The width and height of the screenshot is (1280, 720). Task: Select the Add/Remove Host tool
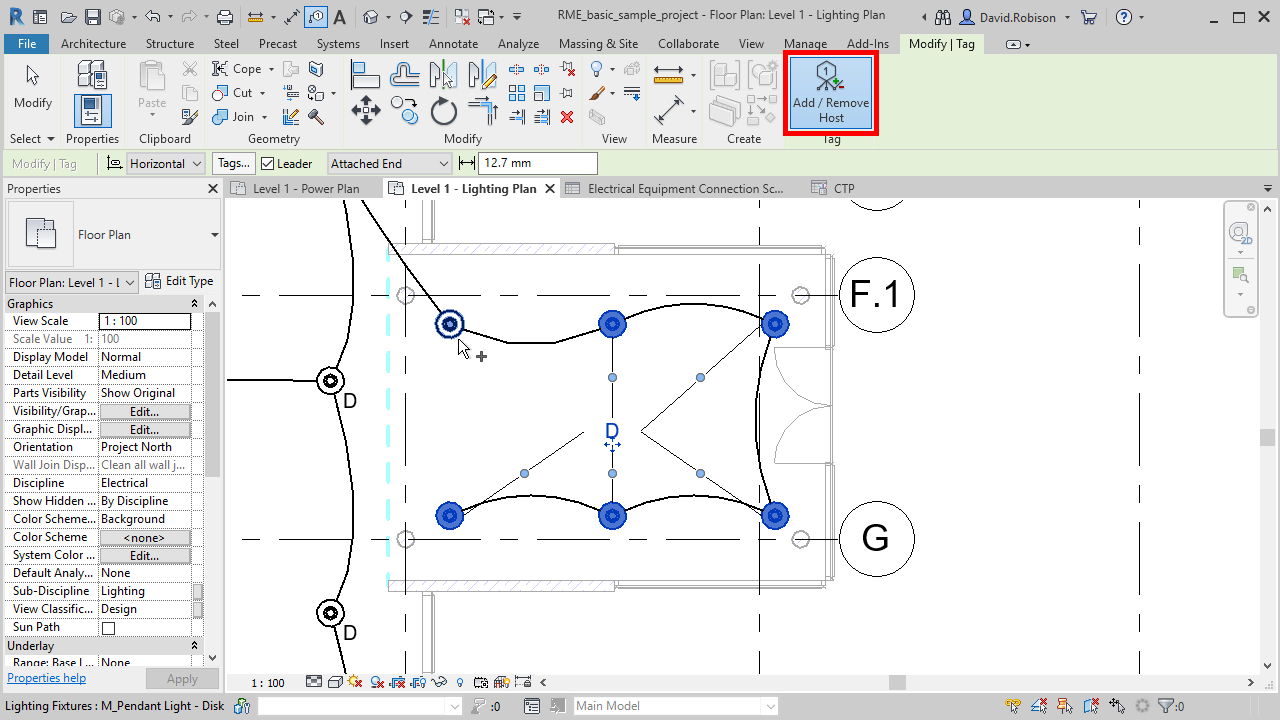click(x=830, y=93)
